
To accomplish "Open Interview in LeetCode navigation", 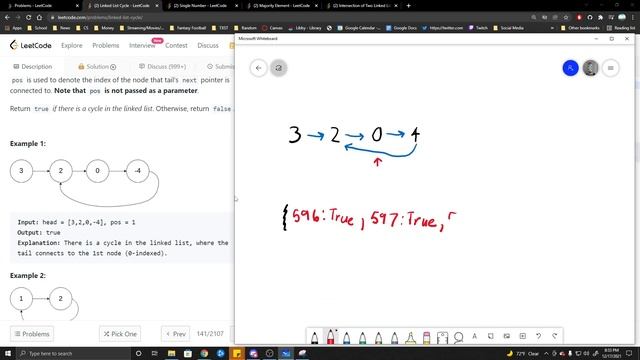I will pos(142,45).
